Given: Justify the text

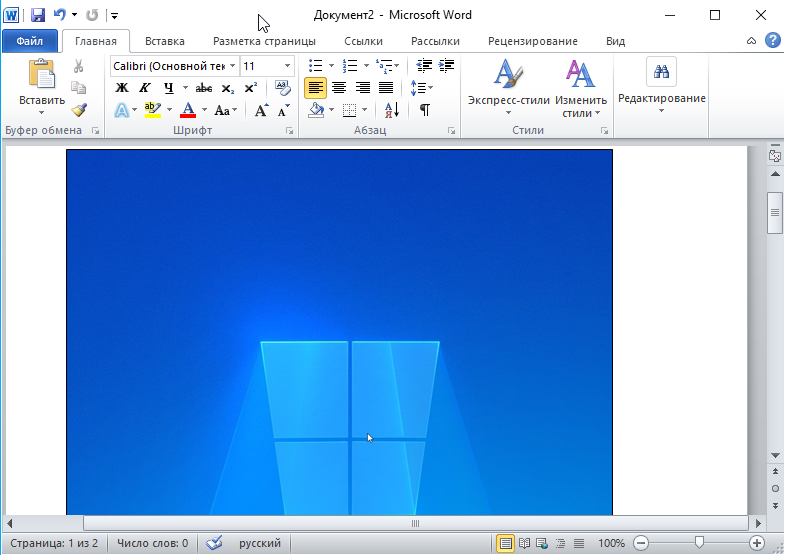Looking at the screenshot, I should [x=386, y=88].
